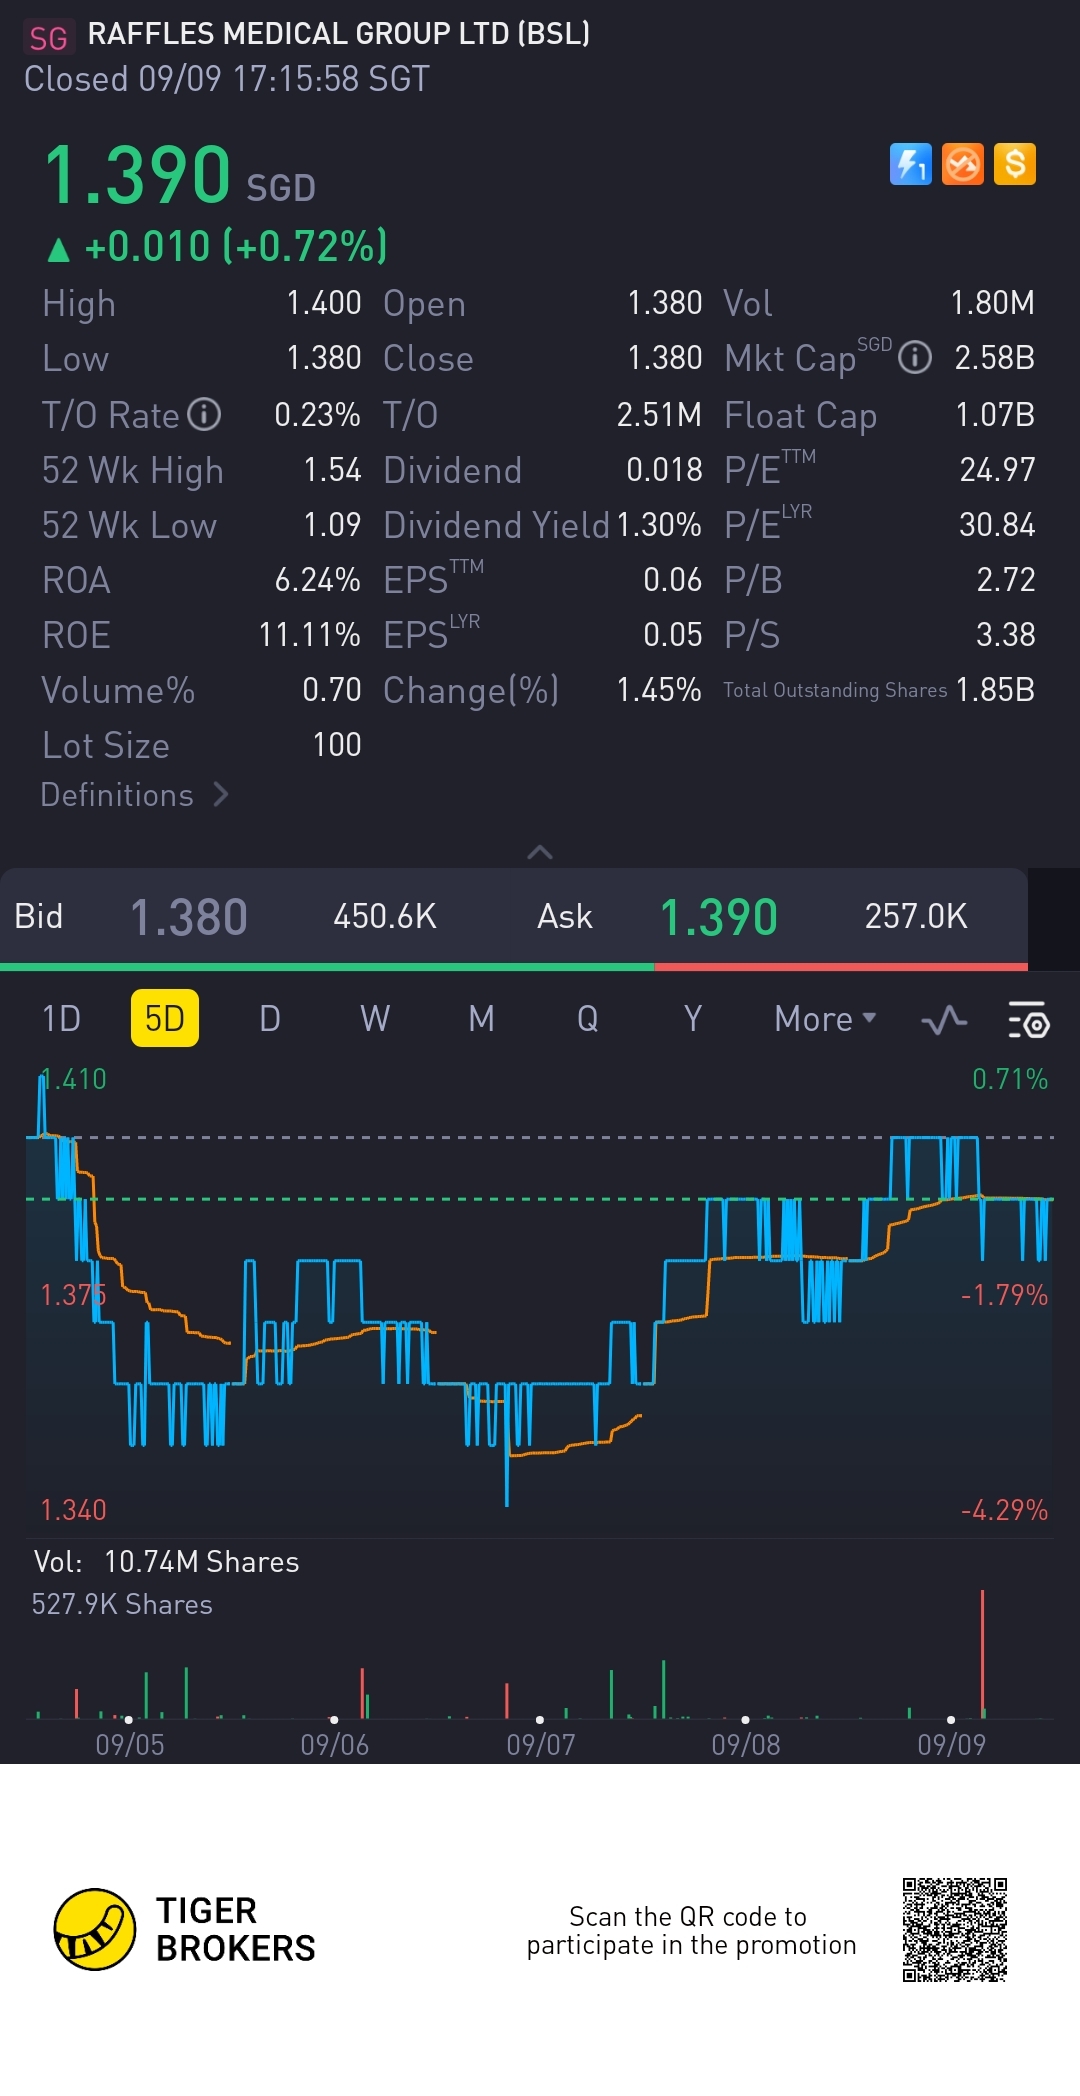The height and width of the screenshot is (2096, 1080).
Task: Tap the stock title RAFFLES MEDICAL GROUP LTD
Action: [339, 34]
